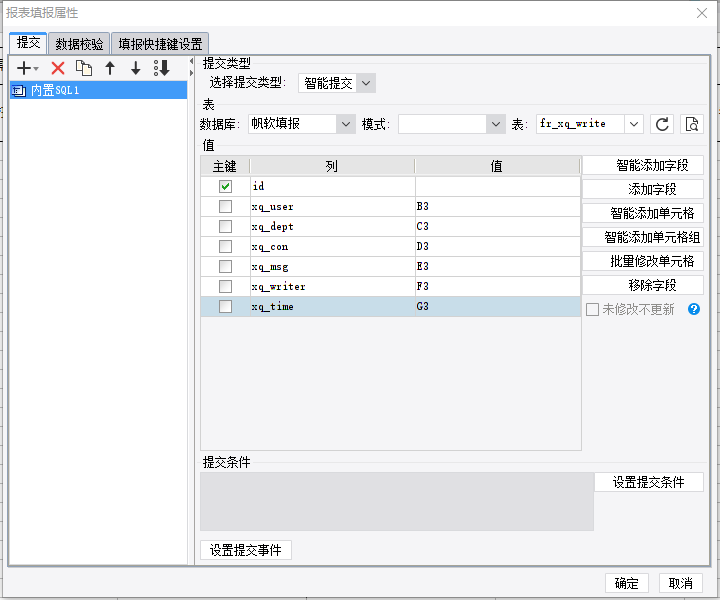Select the xq_dept column cell
Image resolution: width=720 pixels, height=600 pixels.
[332, 226]
